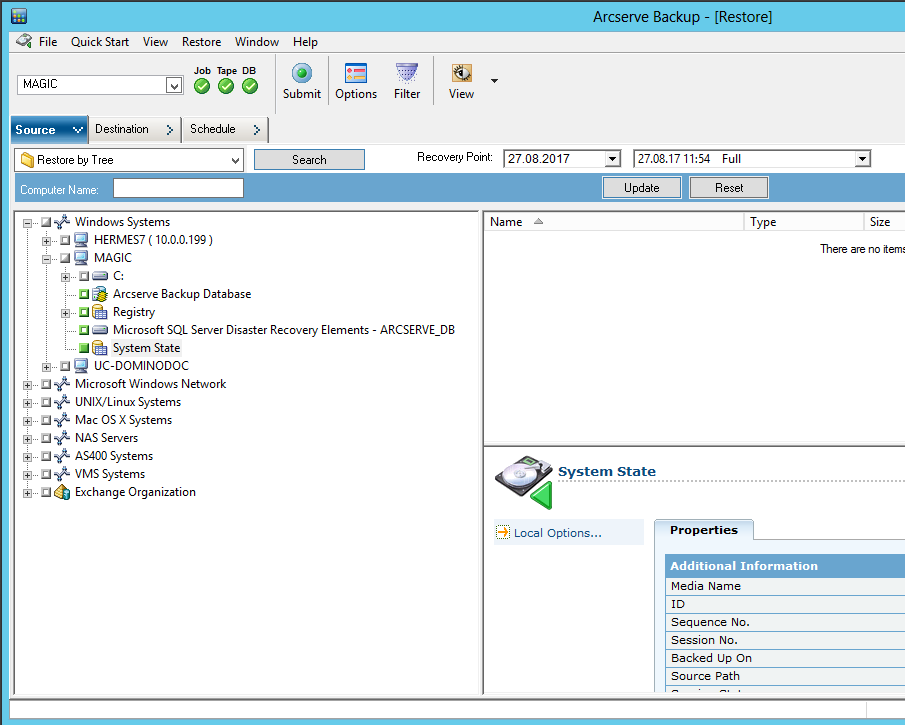Click the Registry tree icon
The width and height of the screenshot is (905, 725).
pyautogui.click(x=100, y=312)
